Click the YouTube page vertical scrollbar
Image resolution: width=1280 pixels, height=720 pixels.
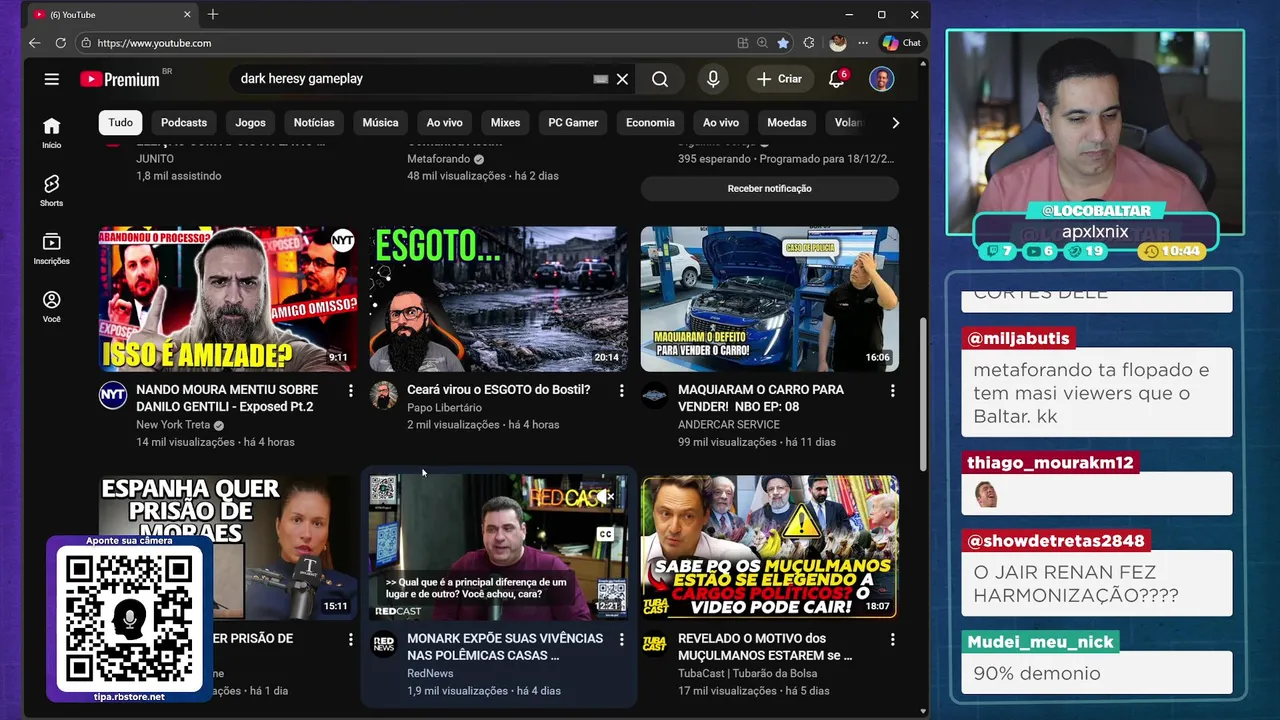coord(923,395)
